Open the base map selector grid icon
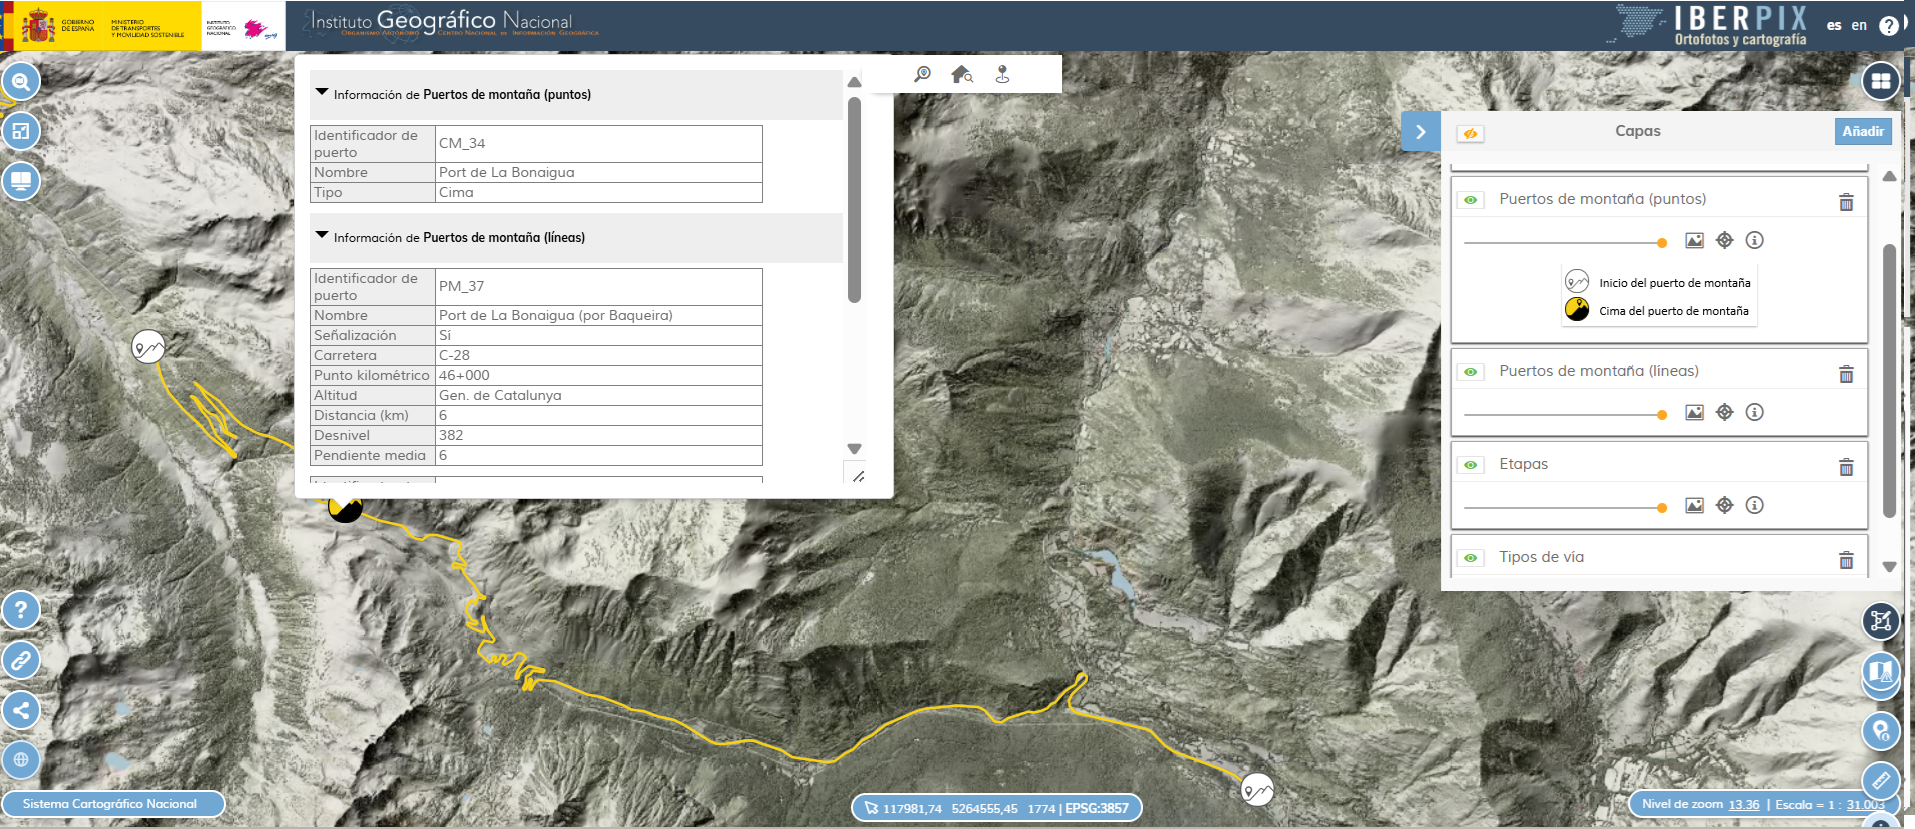 pos(1880,81)
